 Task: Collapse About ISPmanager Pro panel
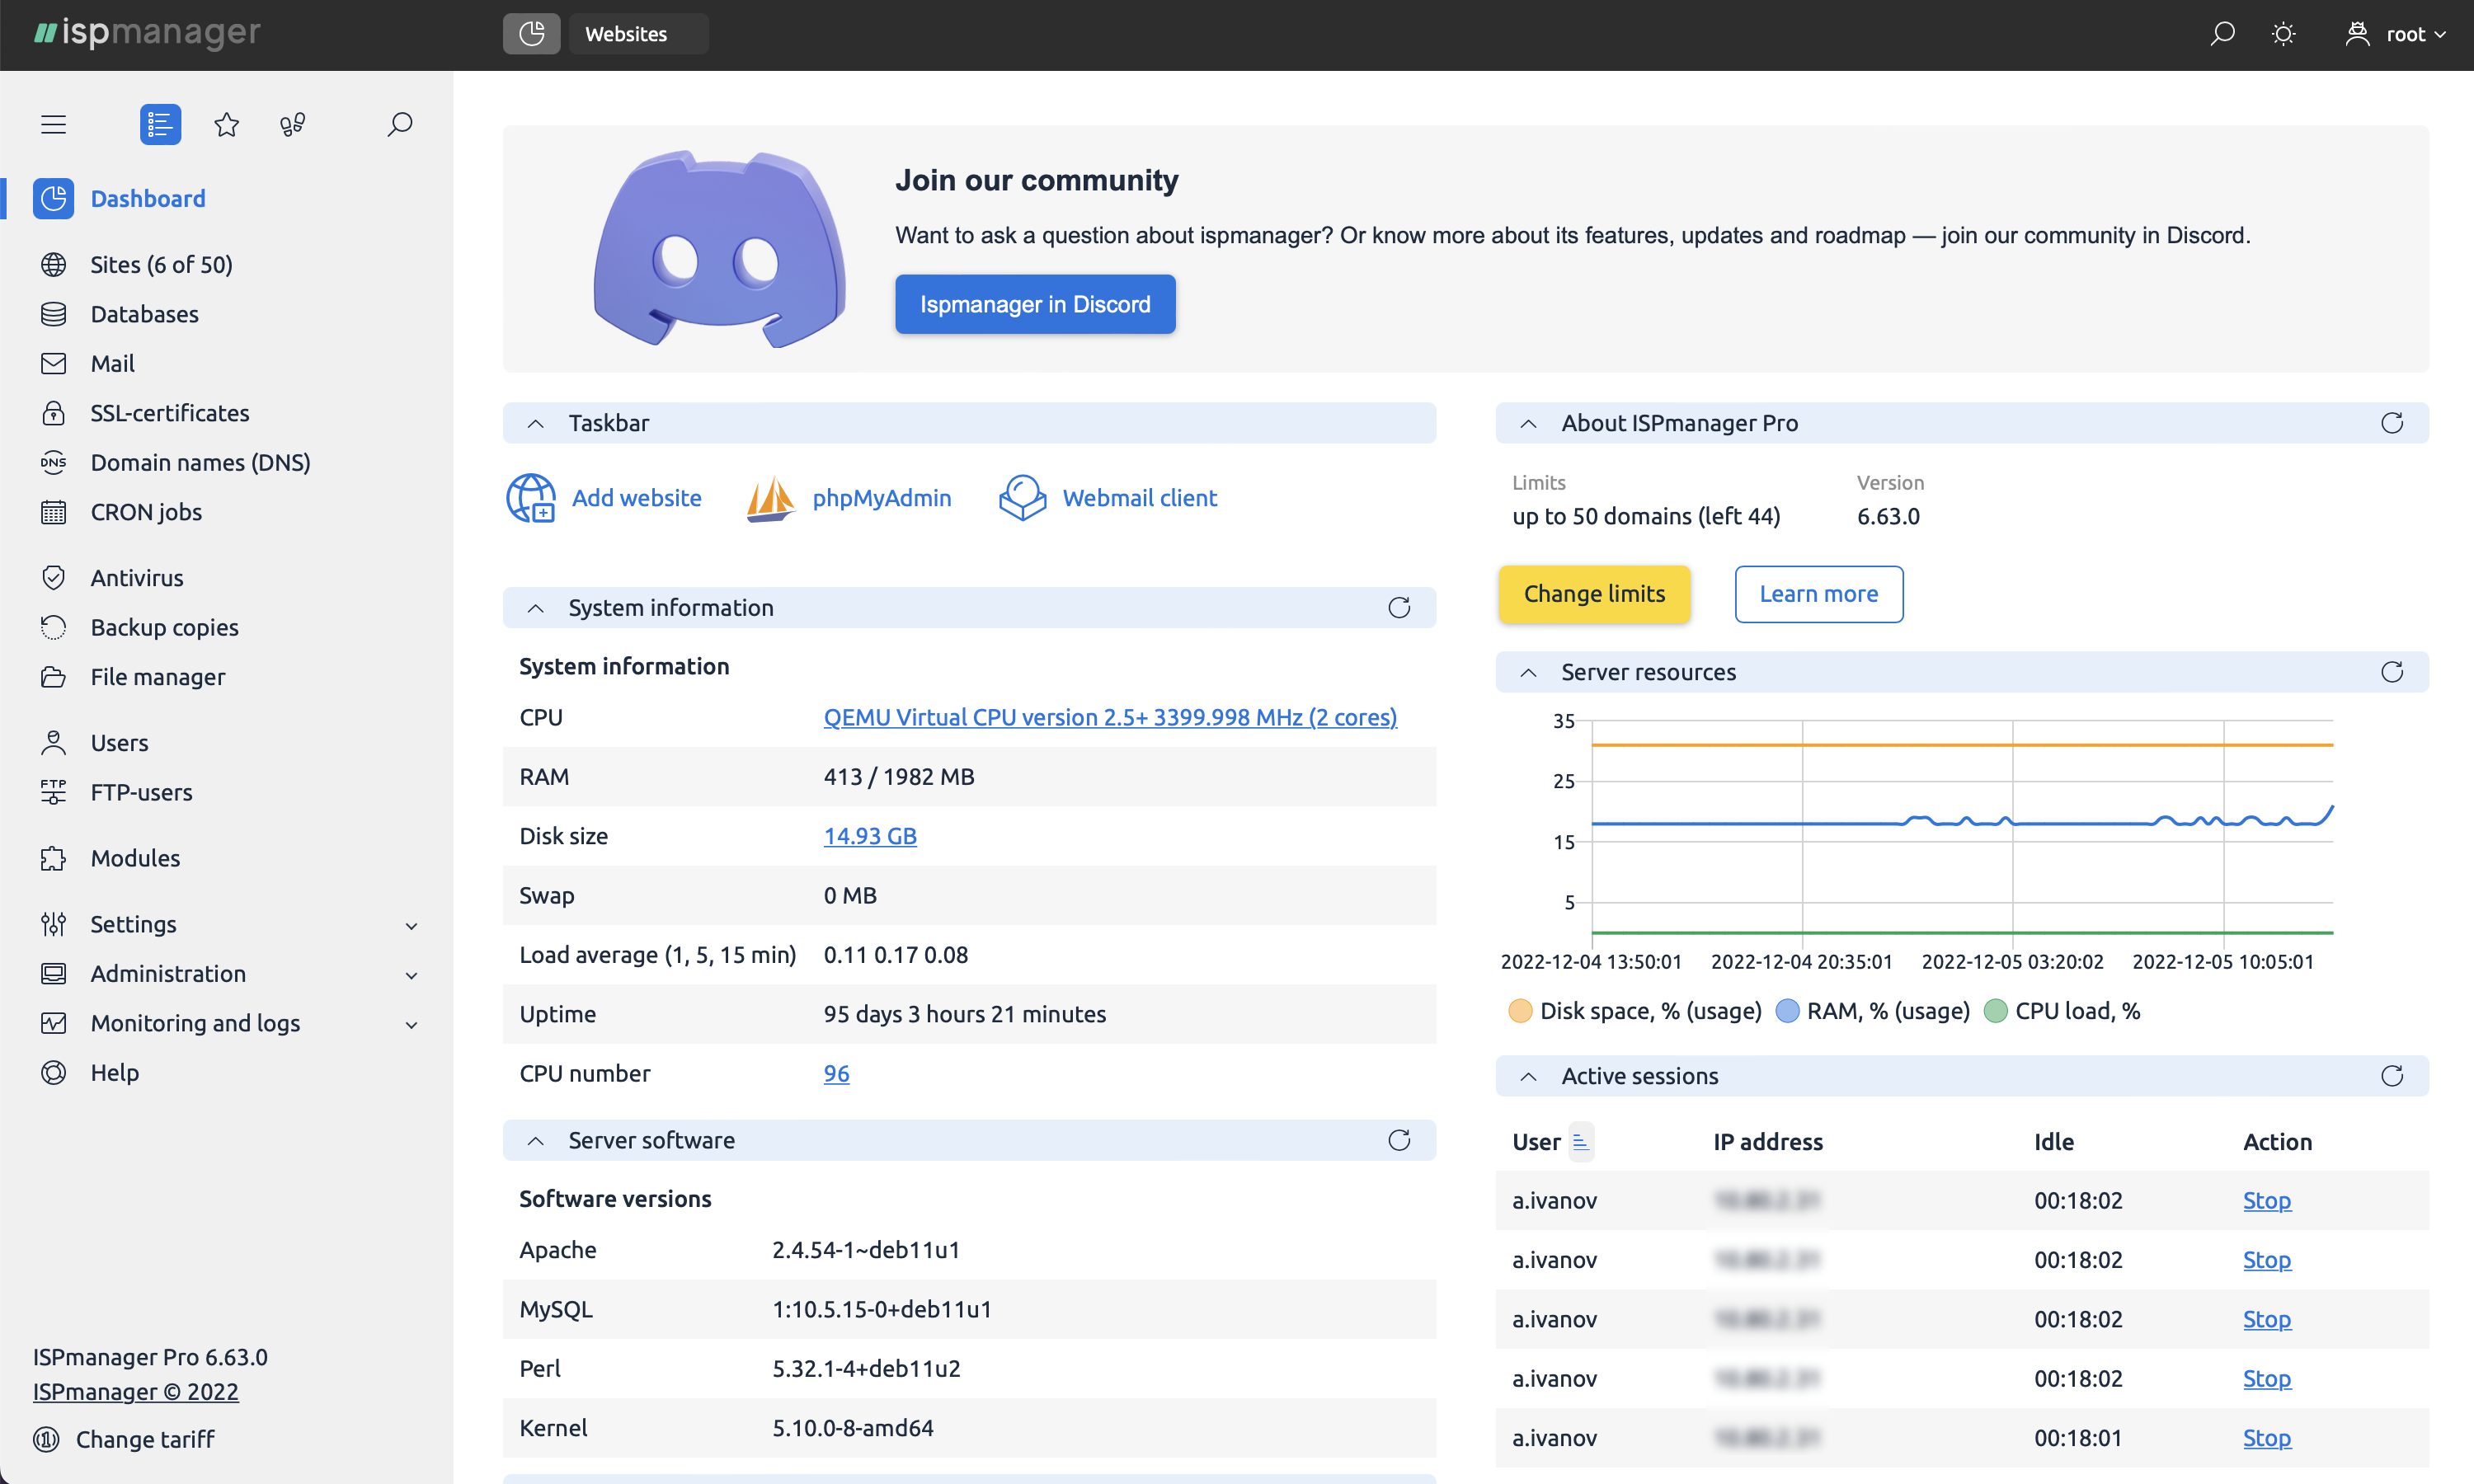tap(1528, 423)
